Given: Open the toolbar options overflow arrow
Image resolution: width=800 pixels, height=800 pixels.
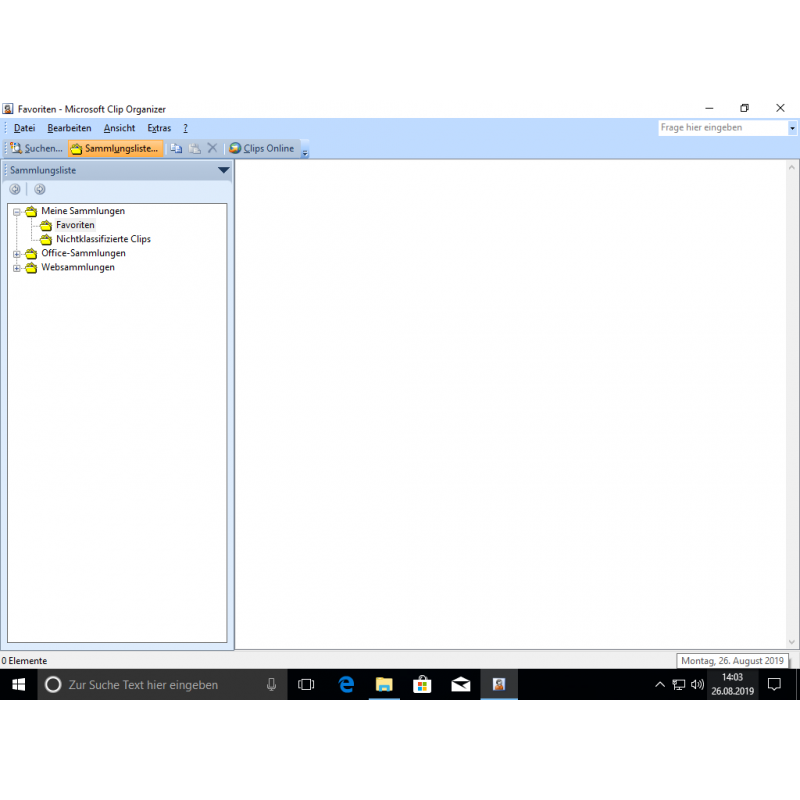Looking at the screenshot, I should click(x=305, y=152).
